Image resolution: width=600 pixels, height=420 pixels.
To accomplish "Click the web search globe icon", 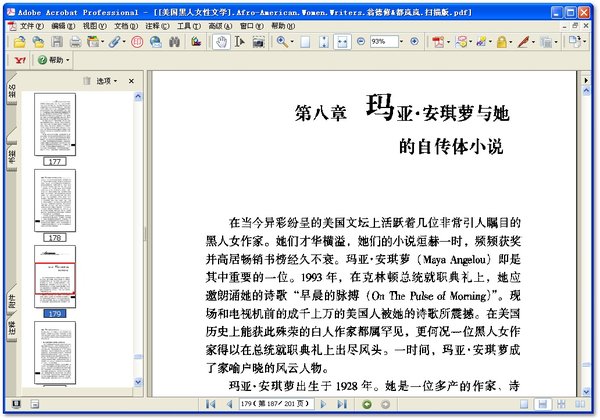I will point(155,41).
